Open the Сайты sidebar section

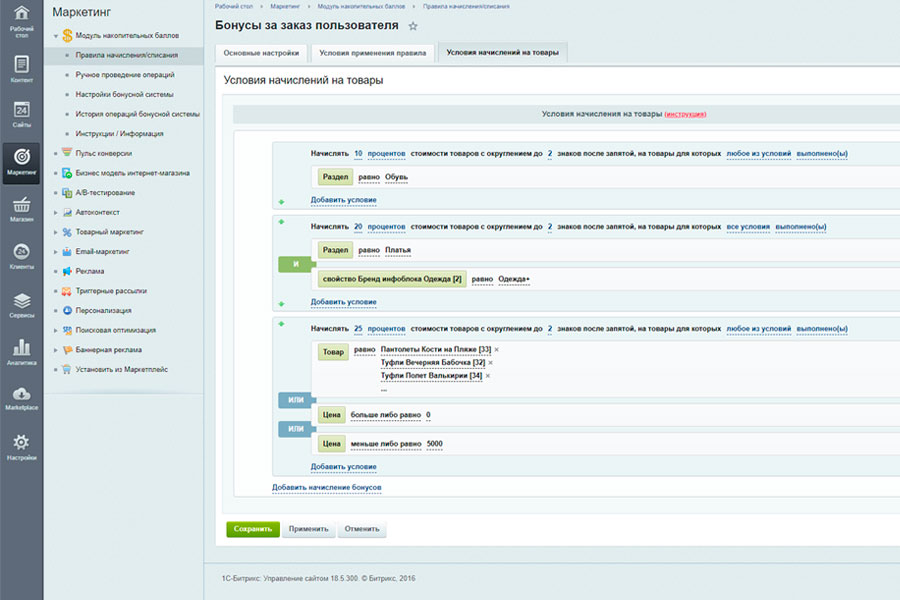[x=21, y=113]
